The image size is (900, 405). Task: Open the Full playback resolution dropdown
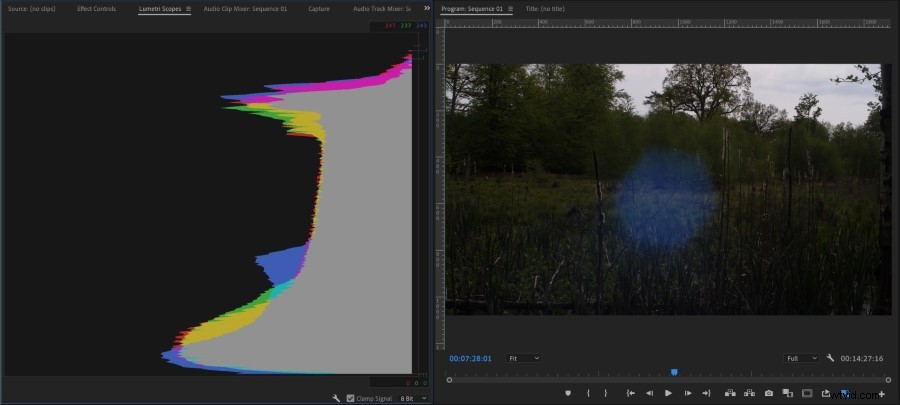(x=801, y=358)
